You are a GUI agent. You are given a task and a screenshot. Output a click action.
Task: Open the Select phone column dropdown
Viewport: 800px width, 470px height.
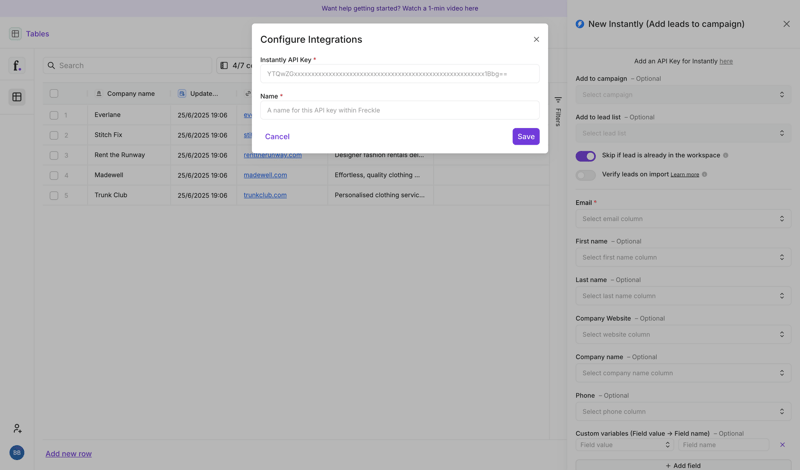click(683, 411)
